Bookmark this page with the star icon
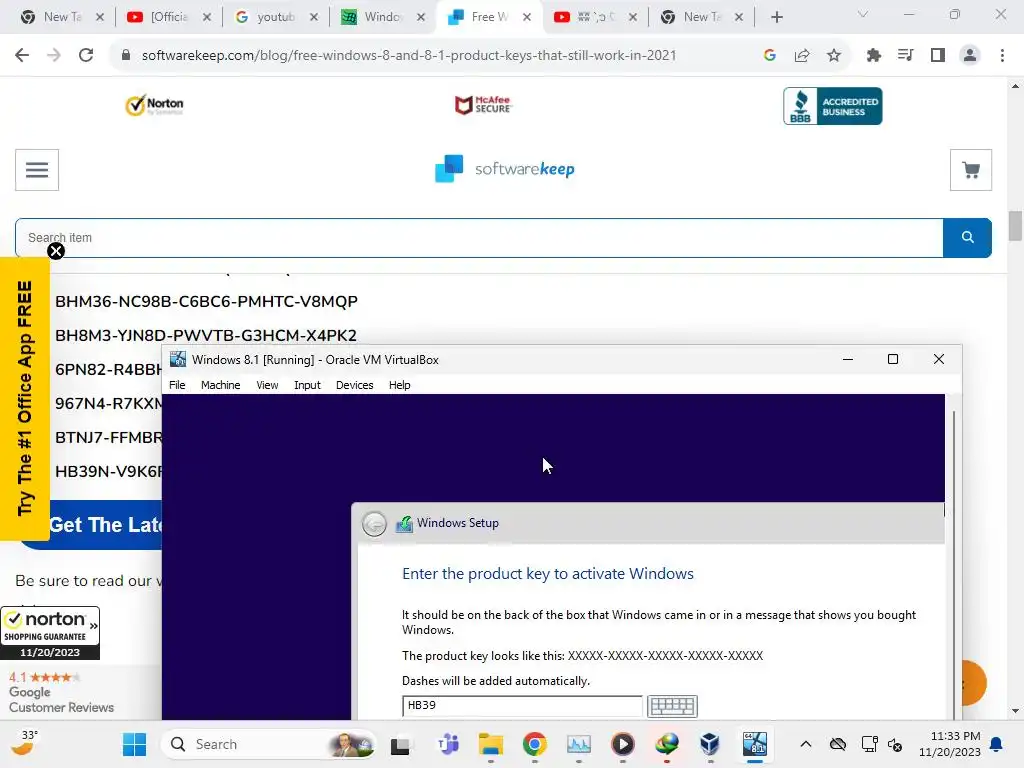 (x=834, y=56)
